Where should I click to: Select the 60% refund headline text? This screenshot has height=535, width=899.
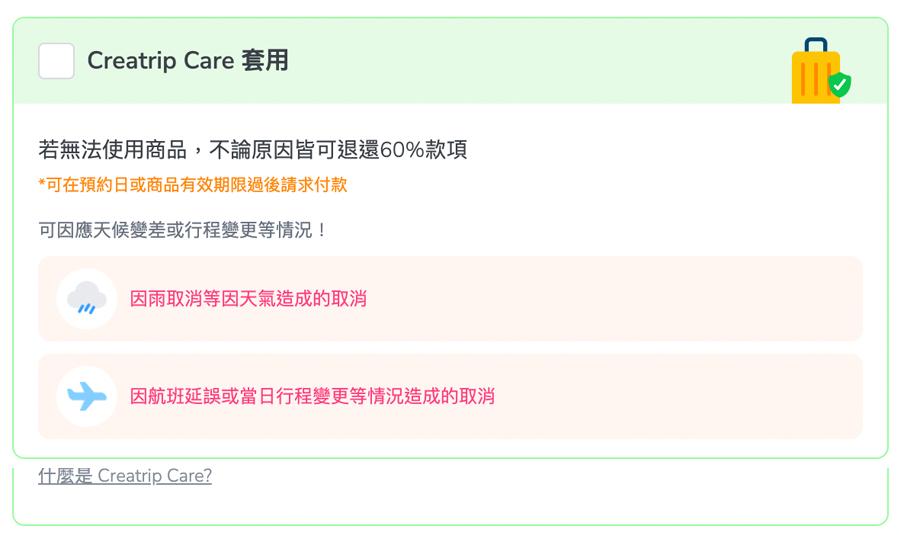click(252, 150)
